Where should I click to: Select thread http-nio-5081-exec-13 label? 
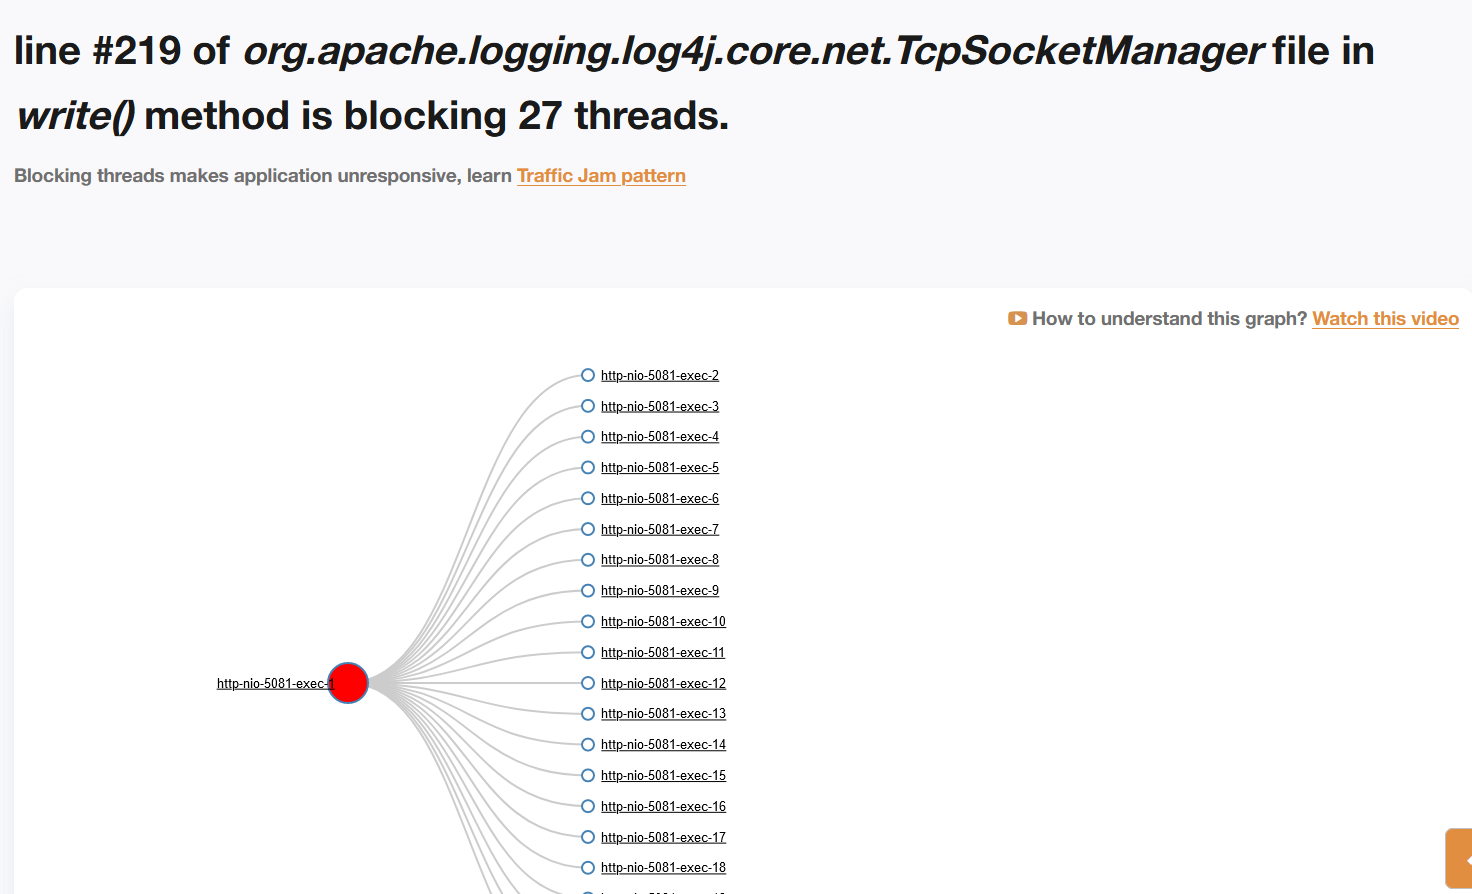(663, 714)
